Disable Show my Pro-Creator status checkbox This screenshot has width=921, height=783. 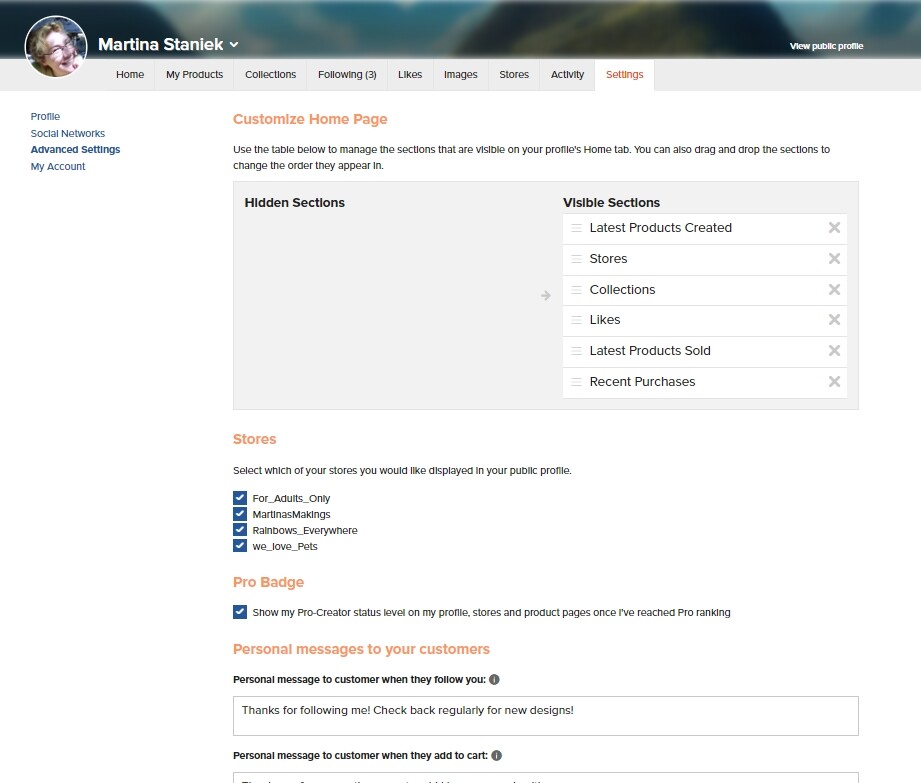click(240, 612)
